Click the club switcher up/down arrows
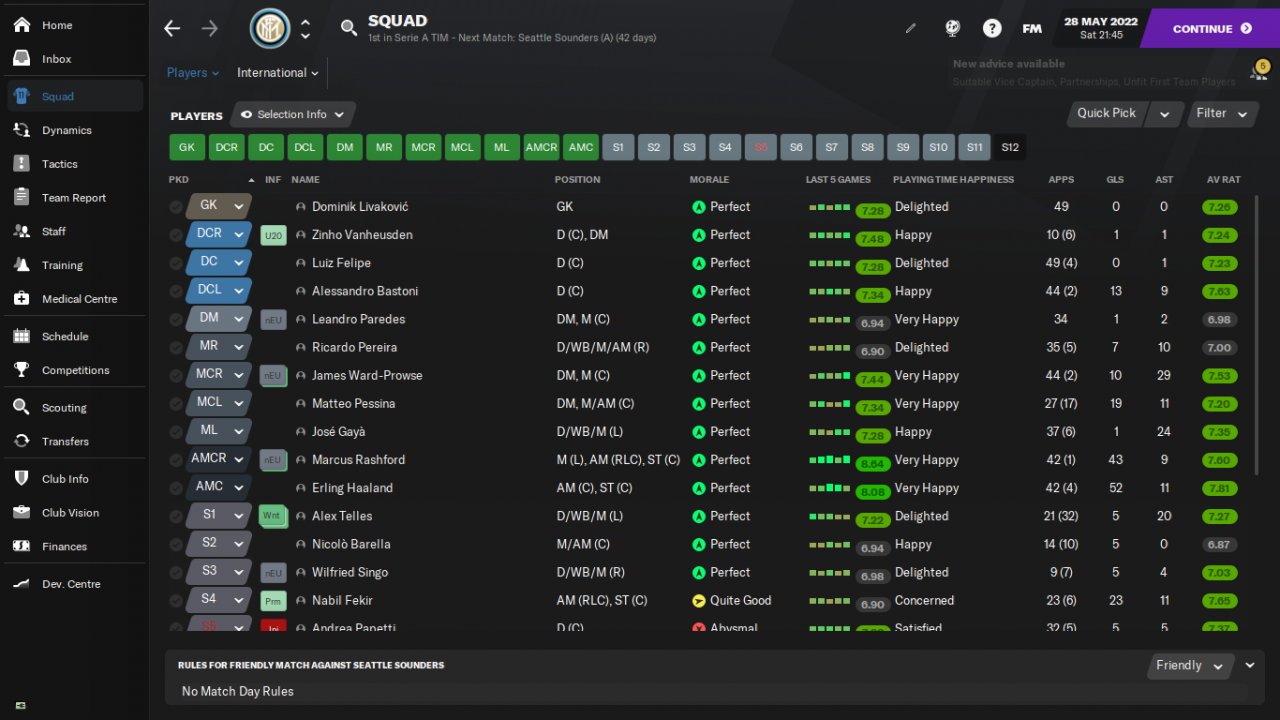The image size is (1280, 720). tap(305, 29)
